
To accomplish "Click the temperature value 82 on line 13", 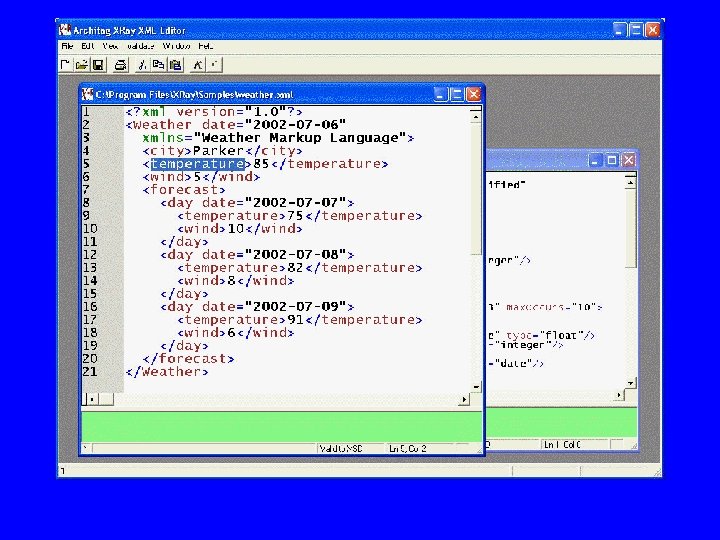I will 295,268.
